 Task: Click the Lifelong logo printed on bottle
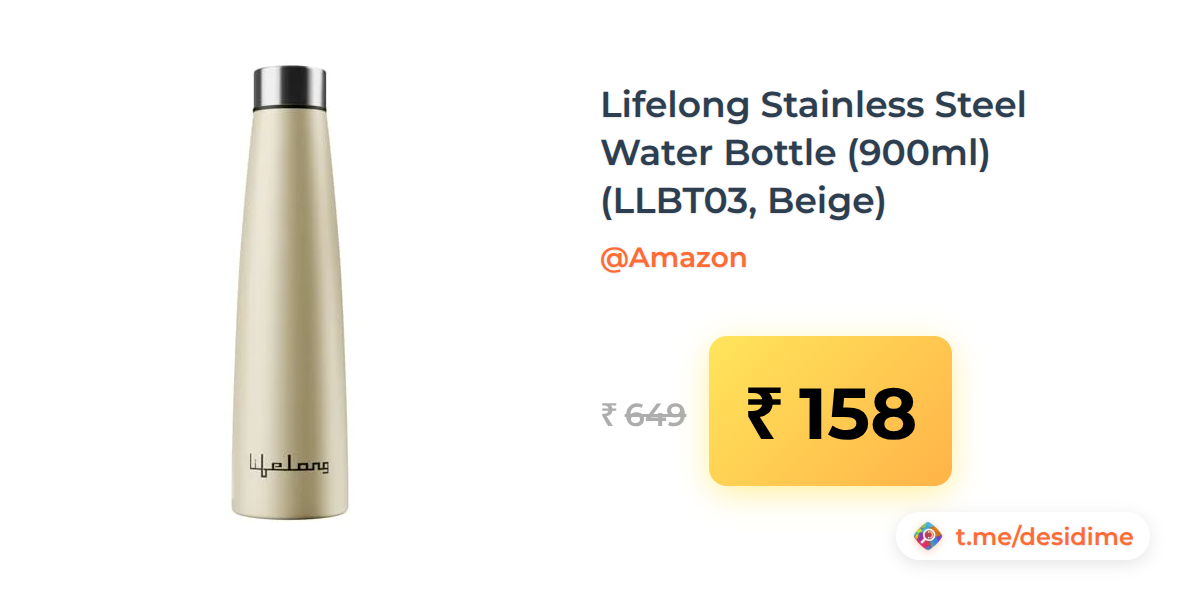coord(288,464)
